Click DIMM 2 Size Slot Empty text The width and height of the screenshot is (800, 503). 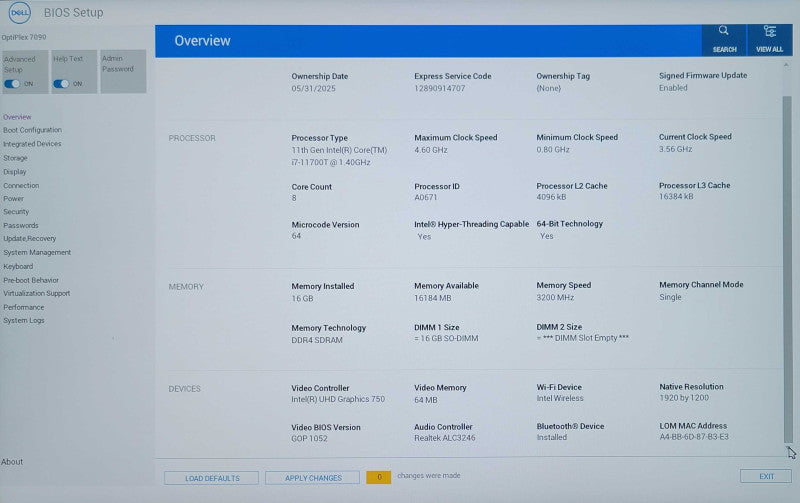(582, 338)
